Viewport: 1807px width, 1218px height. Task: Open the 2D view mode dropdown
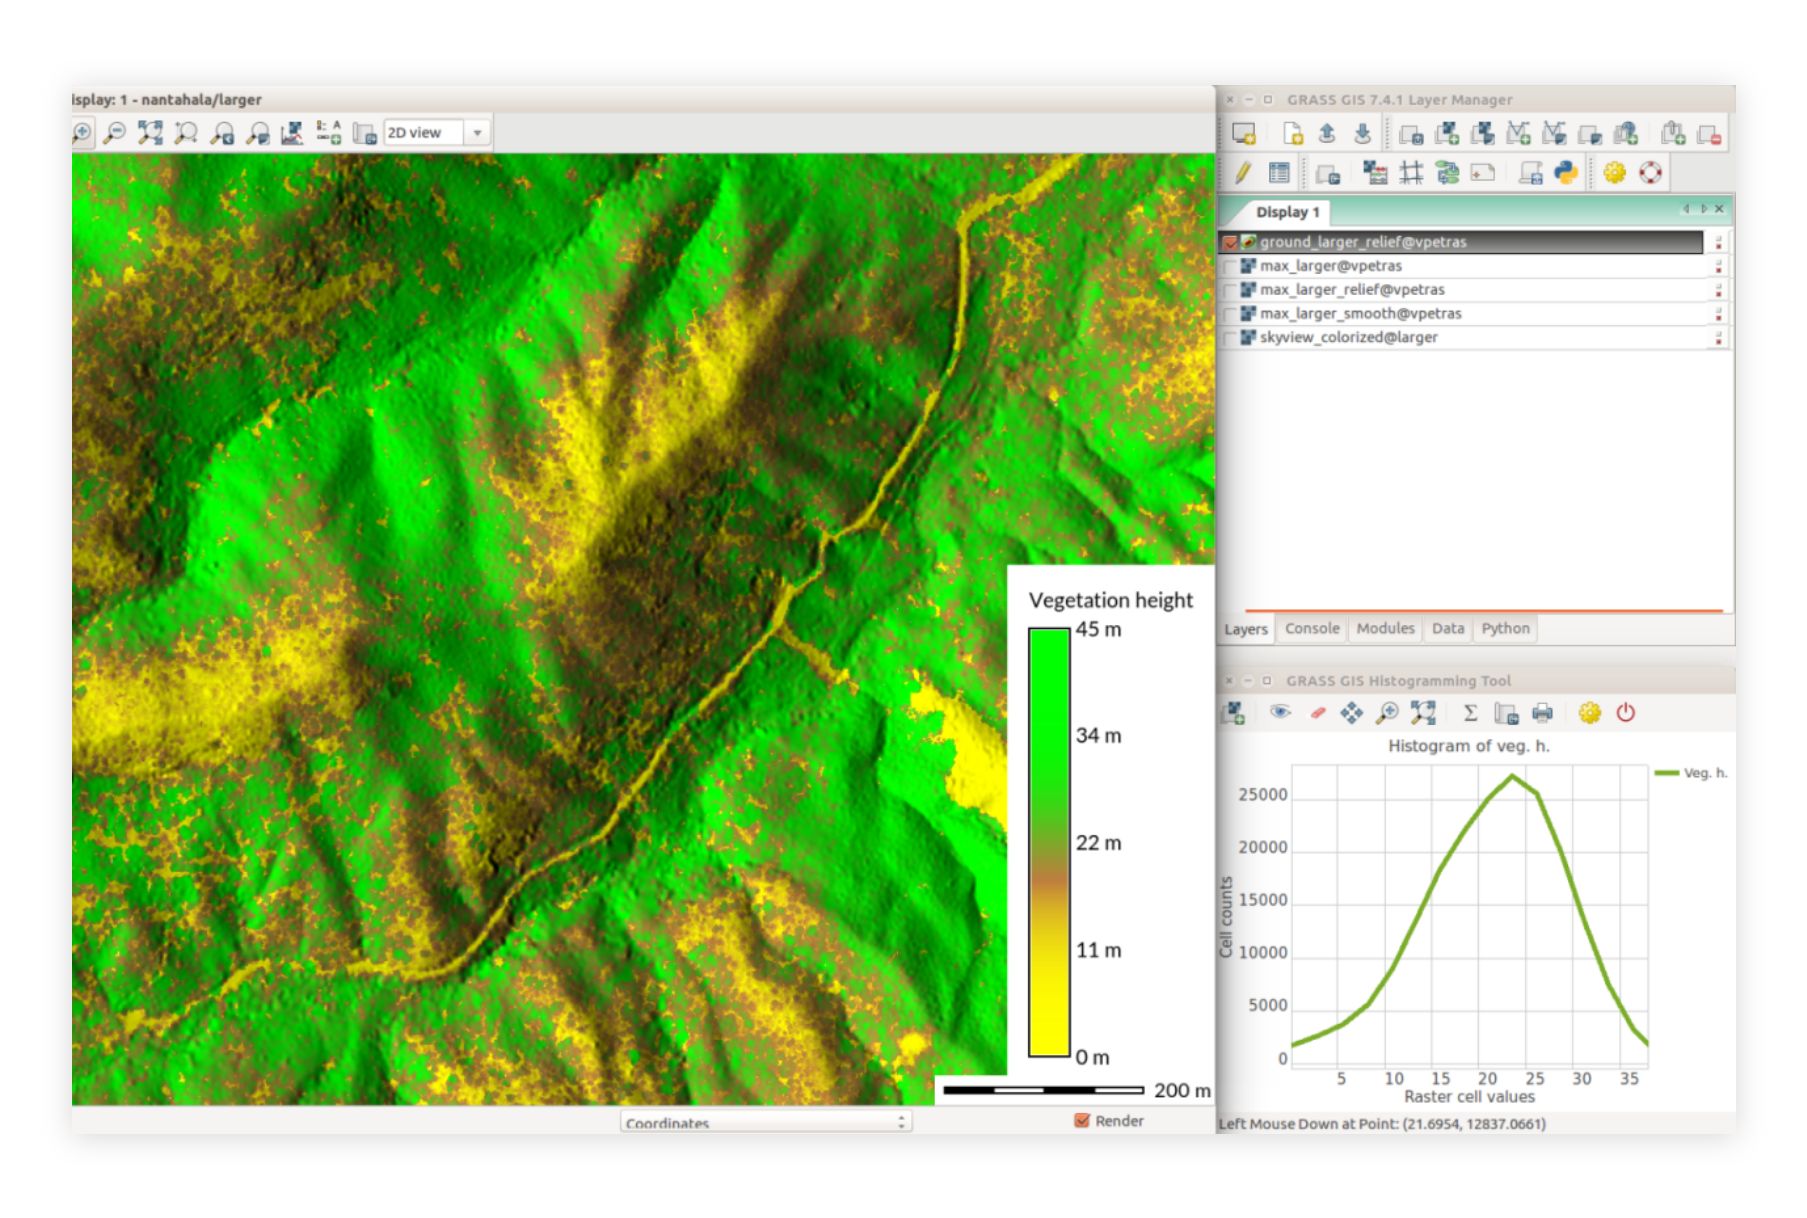(476, 132)
